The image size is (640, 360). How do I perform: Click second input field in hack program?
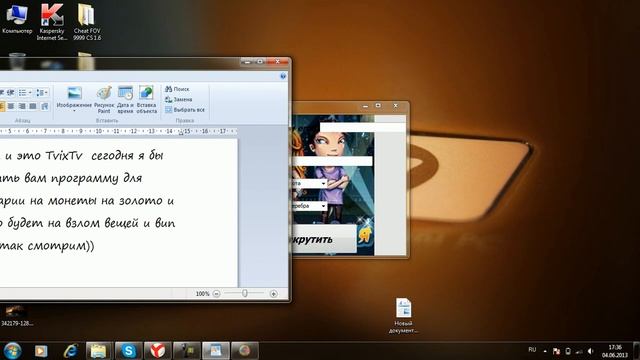click(332, 161)
